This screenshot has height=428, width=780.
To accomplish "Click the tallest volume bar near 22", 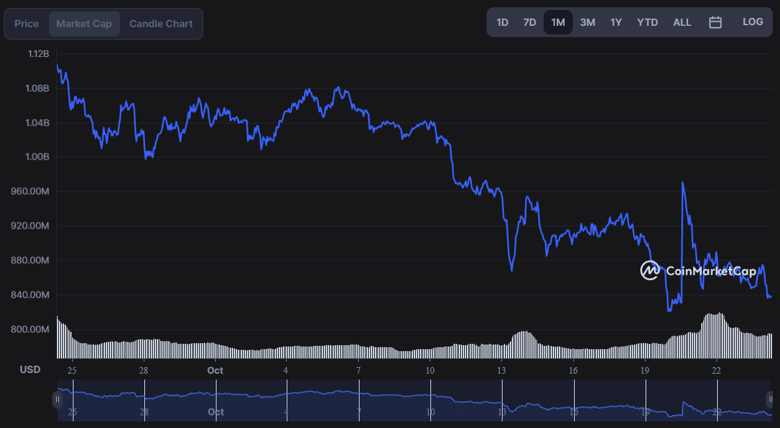I will (714, 335).
